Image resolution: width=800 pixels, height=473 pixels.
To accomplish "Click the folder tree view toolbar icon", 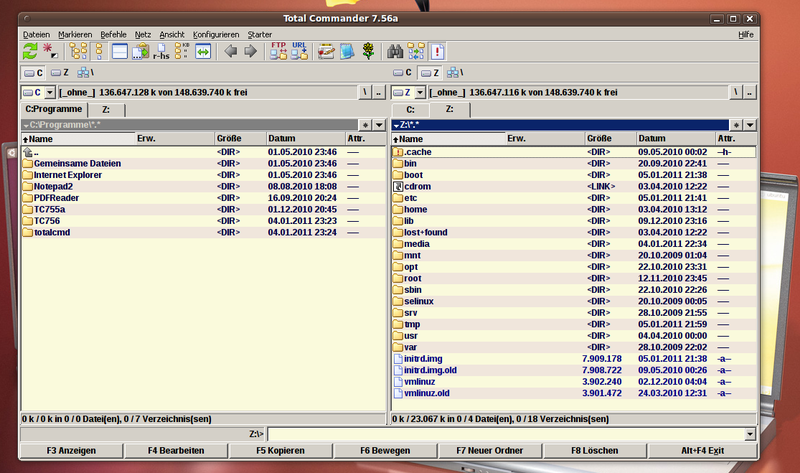I will [x=79, y=51].
